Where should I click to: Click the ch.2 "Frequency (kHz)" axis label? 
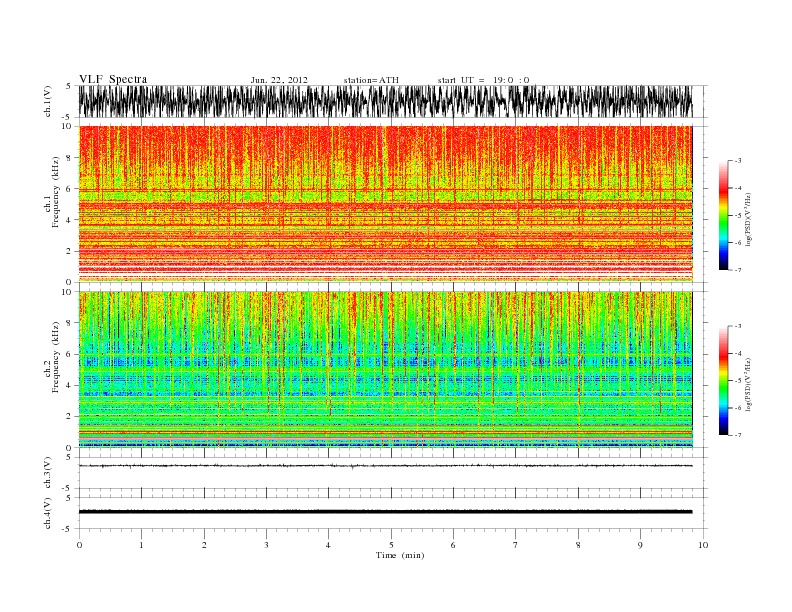click(x=55, y=356)
